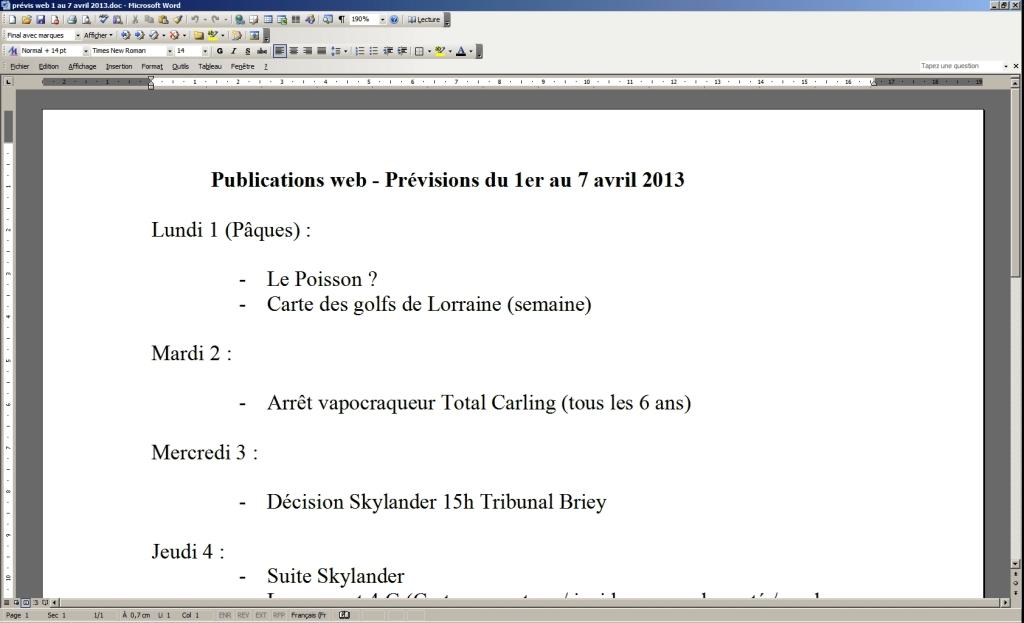Open the Insertion menu
The width and height of the screenshot is (1024, 623).
point(118,66)
